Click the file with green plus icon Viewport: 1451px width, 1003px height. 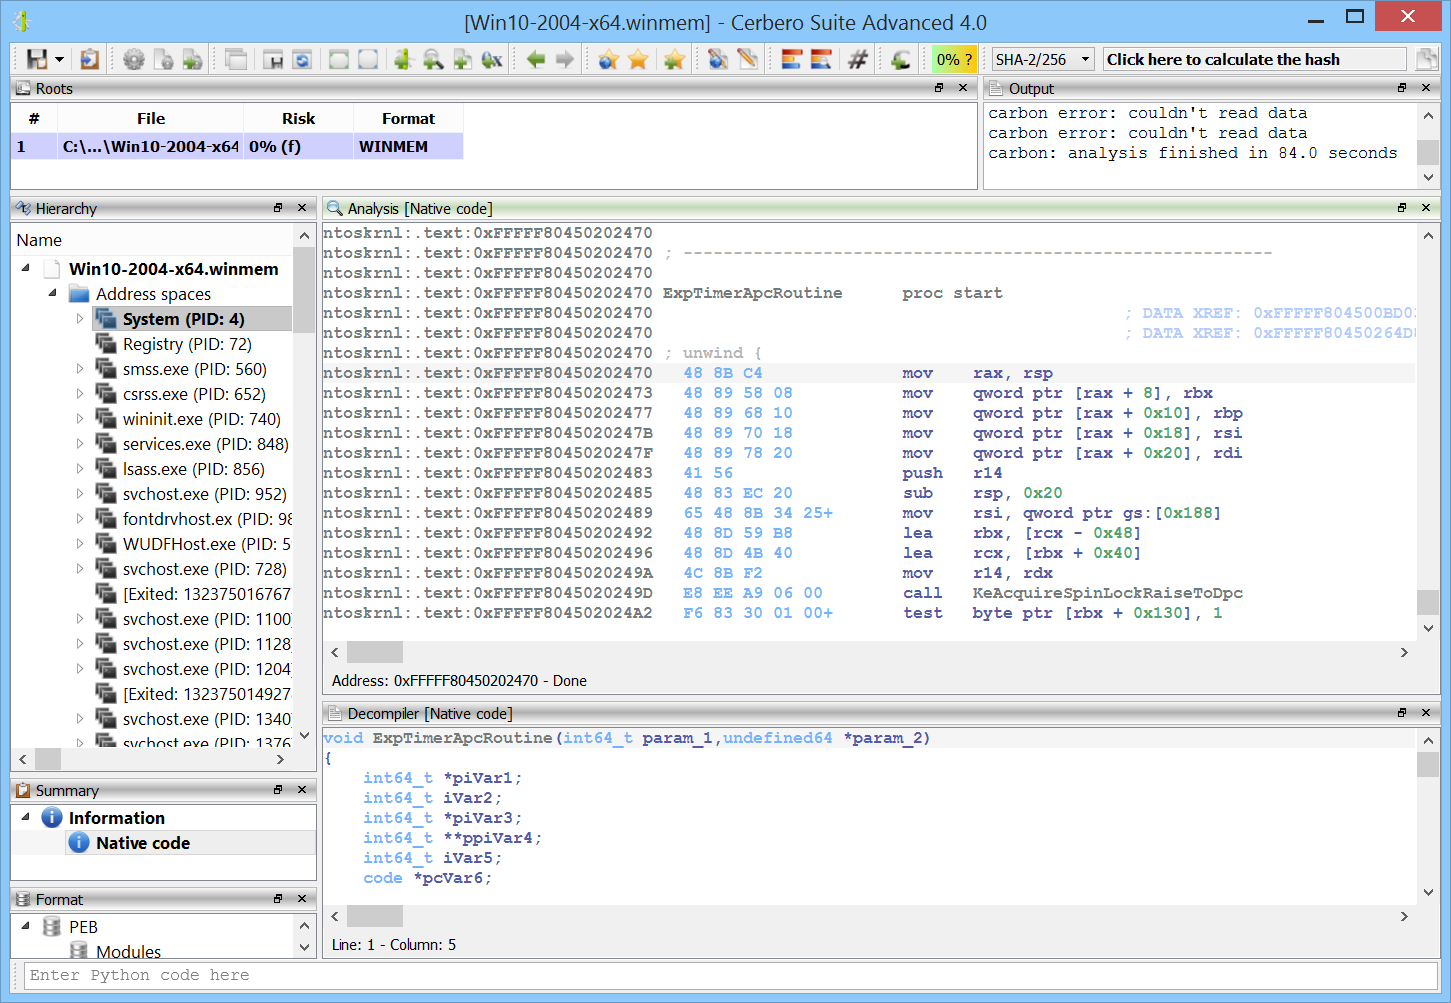click(x=462, y=60)
